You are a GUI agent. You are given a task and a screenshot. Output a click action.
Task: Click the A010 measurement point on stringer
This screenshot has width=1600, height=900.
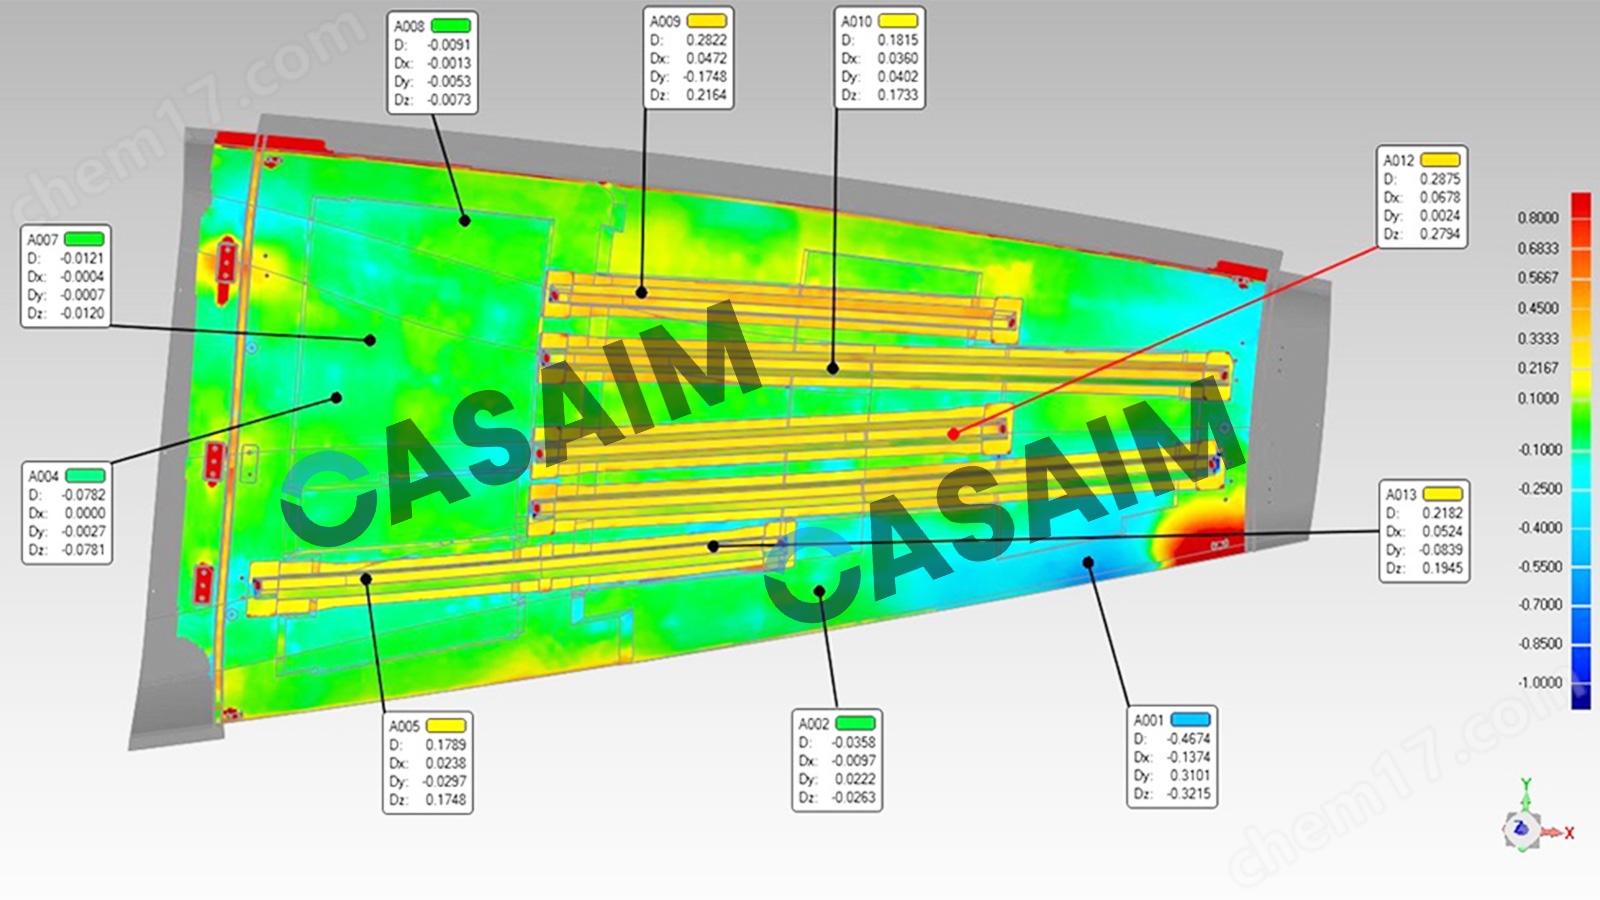point(833,368)
